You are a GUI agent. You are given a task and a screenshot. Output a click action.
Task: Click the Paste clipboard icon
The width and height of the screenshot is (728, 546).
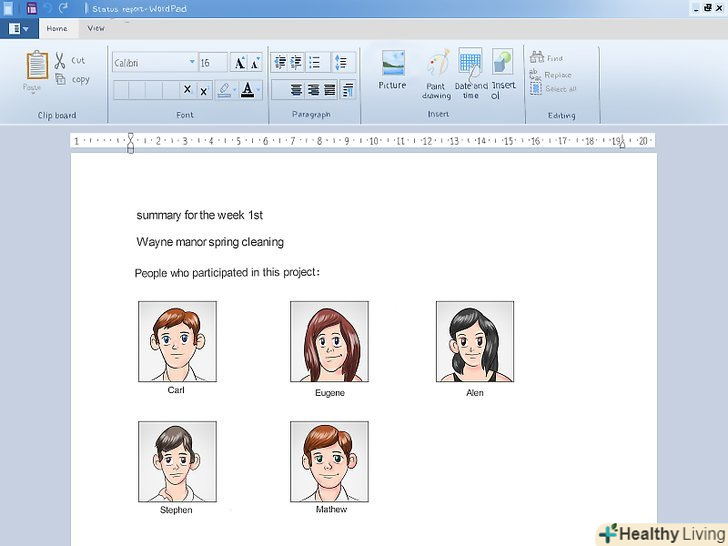coord(36,67)
